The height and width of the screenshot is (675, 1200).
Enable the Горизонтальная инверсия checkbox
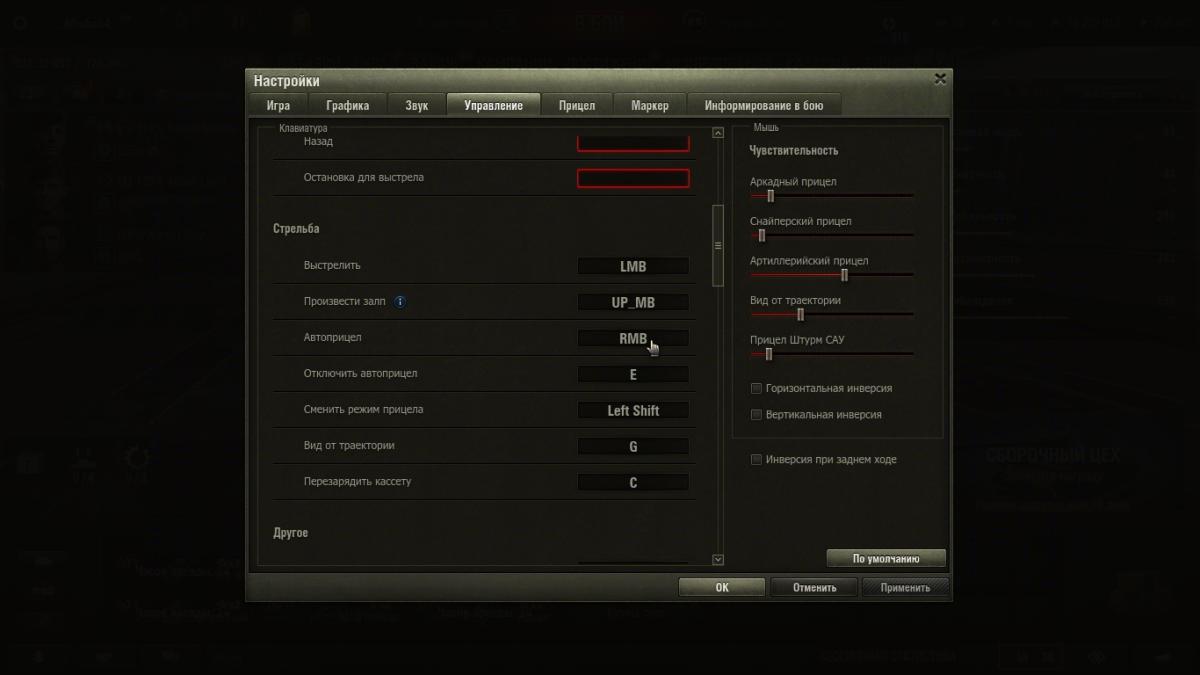757,388
